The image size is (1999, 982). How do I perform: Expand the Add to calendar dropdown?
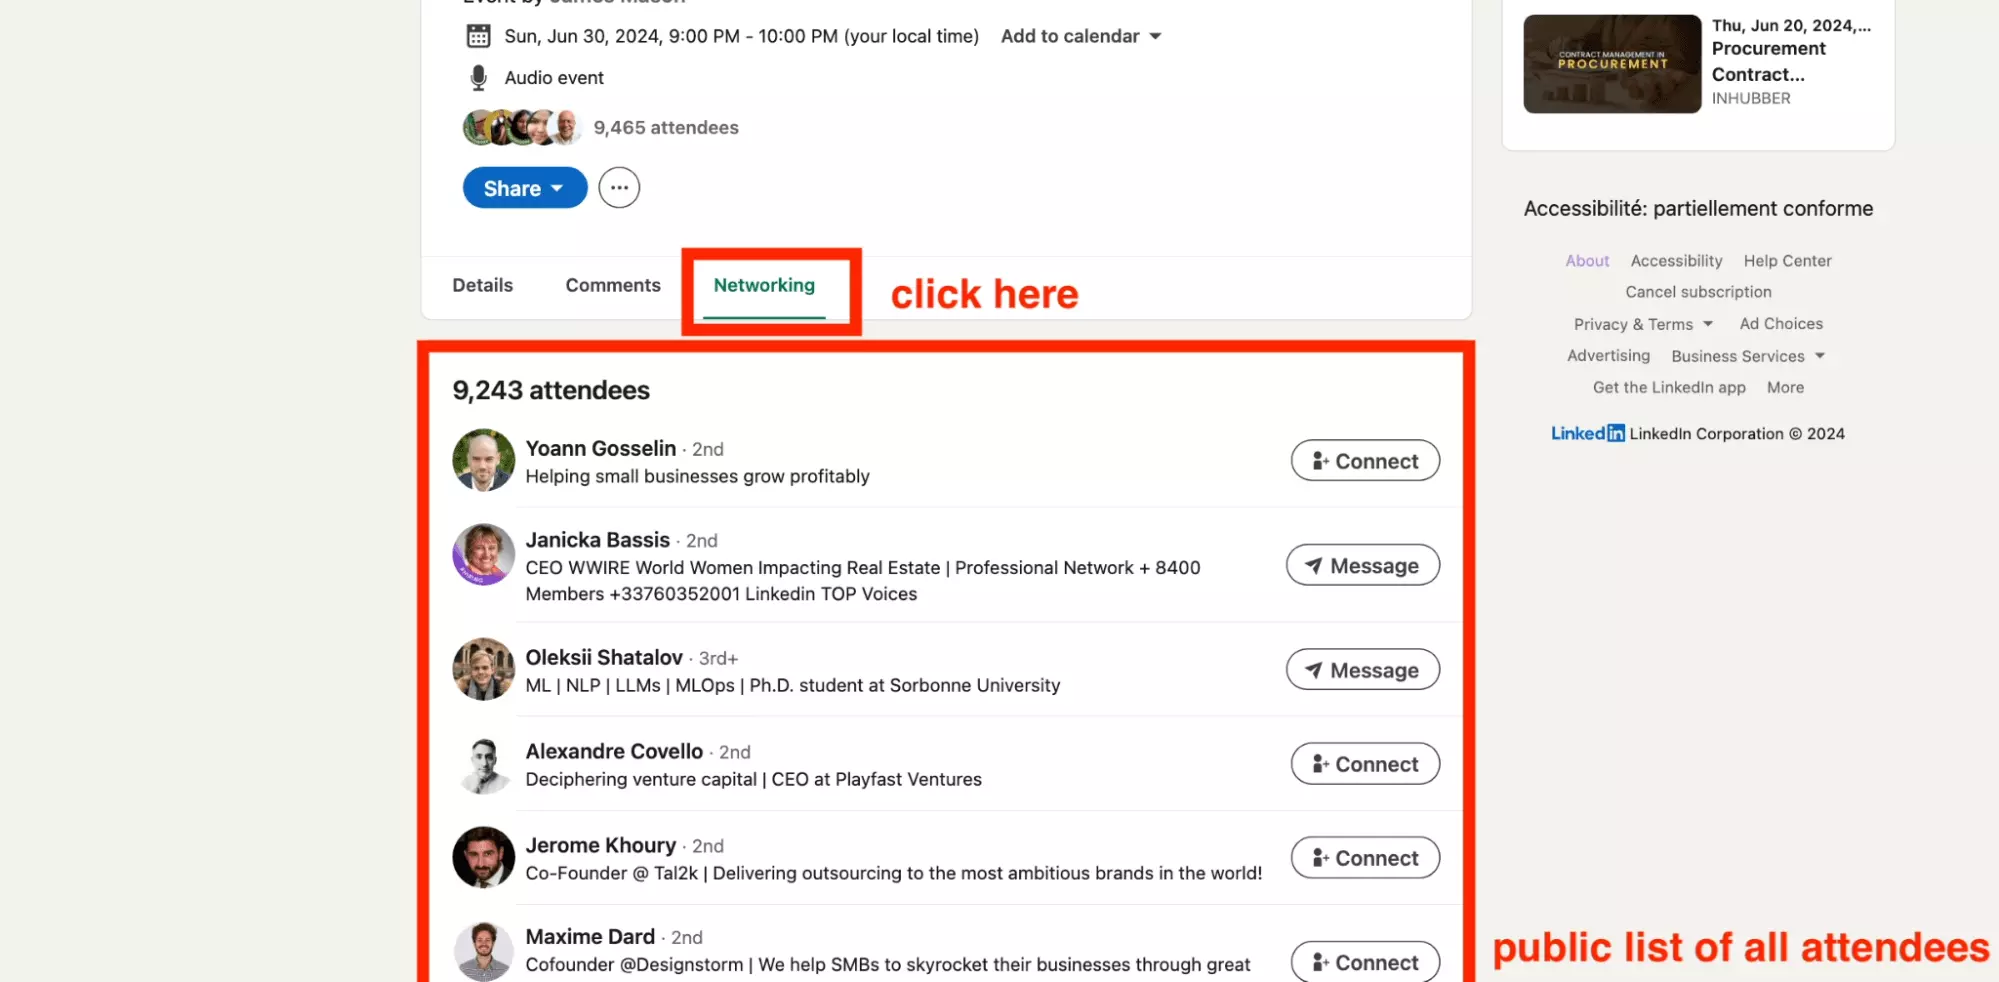click(x=1080, y=36)
